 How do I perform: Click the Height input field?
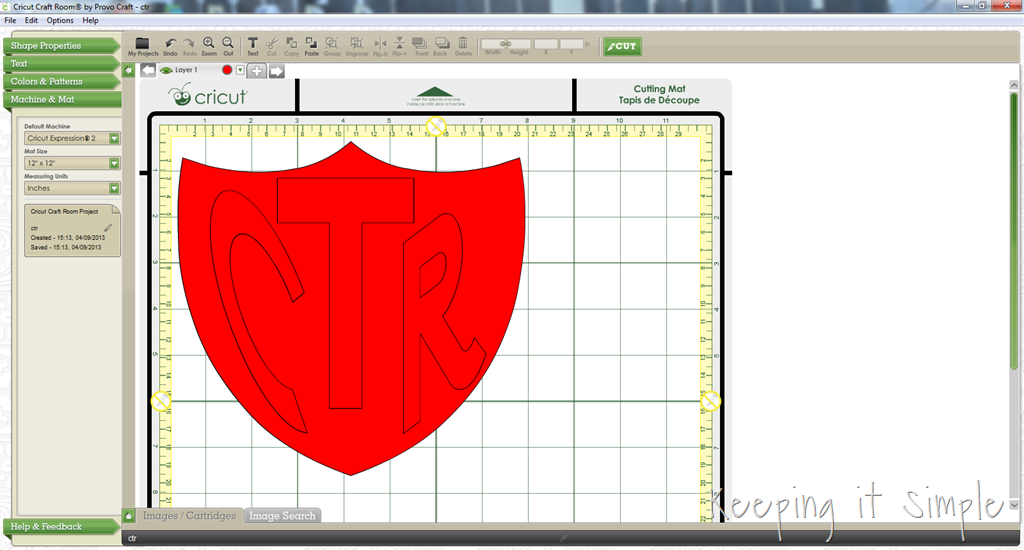coord(520,44)
